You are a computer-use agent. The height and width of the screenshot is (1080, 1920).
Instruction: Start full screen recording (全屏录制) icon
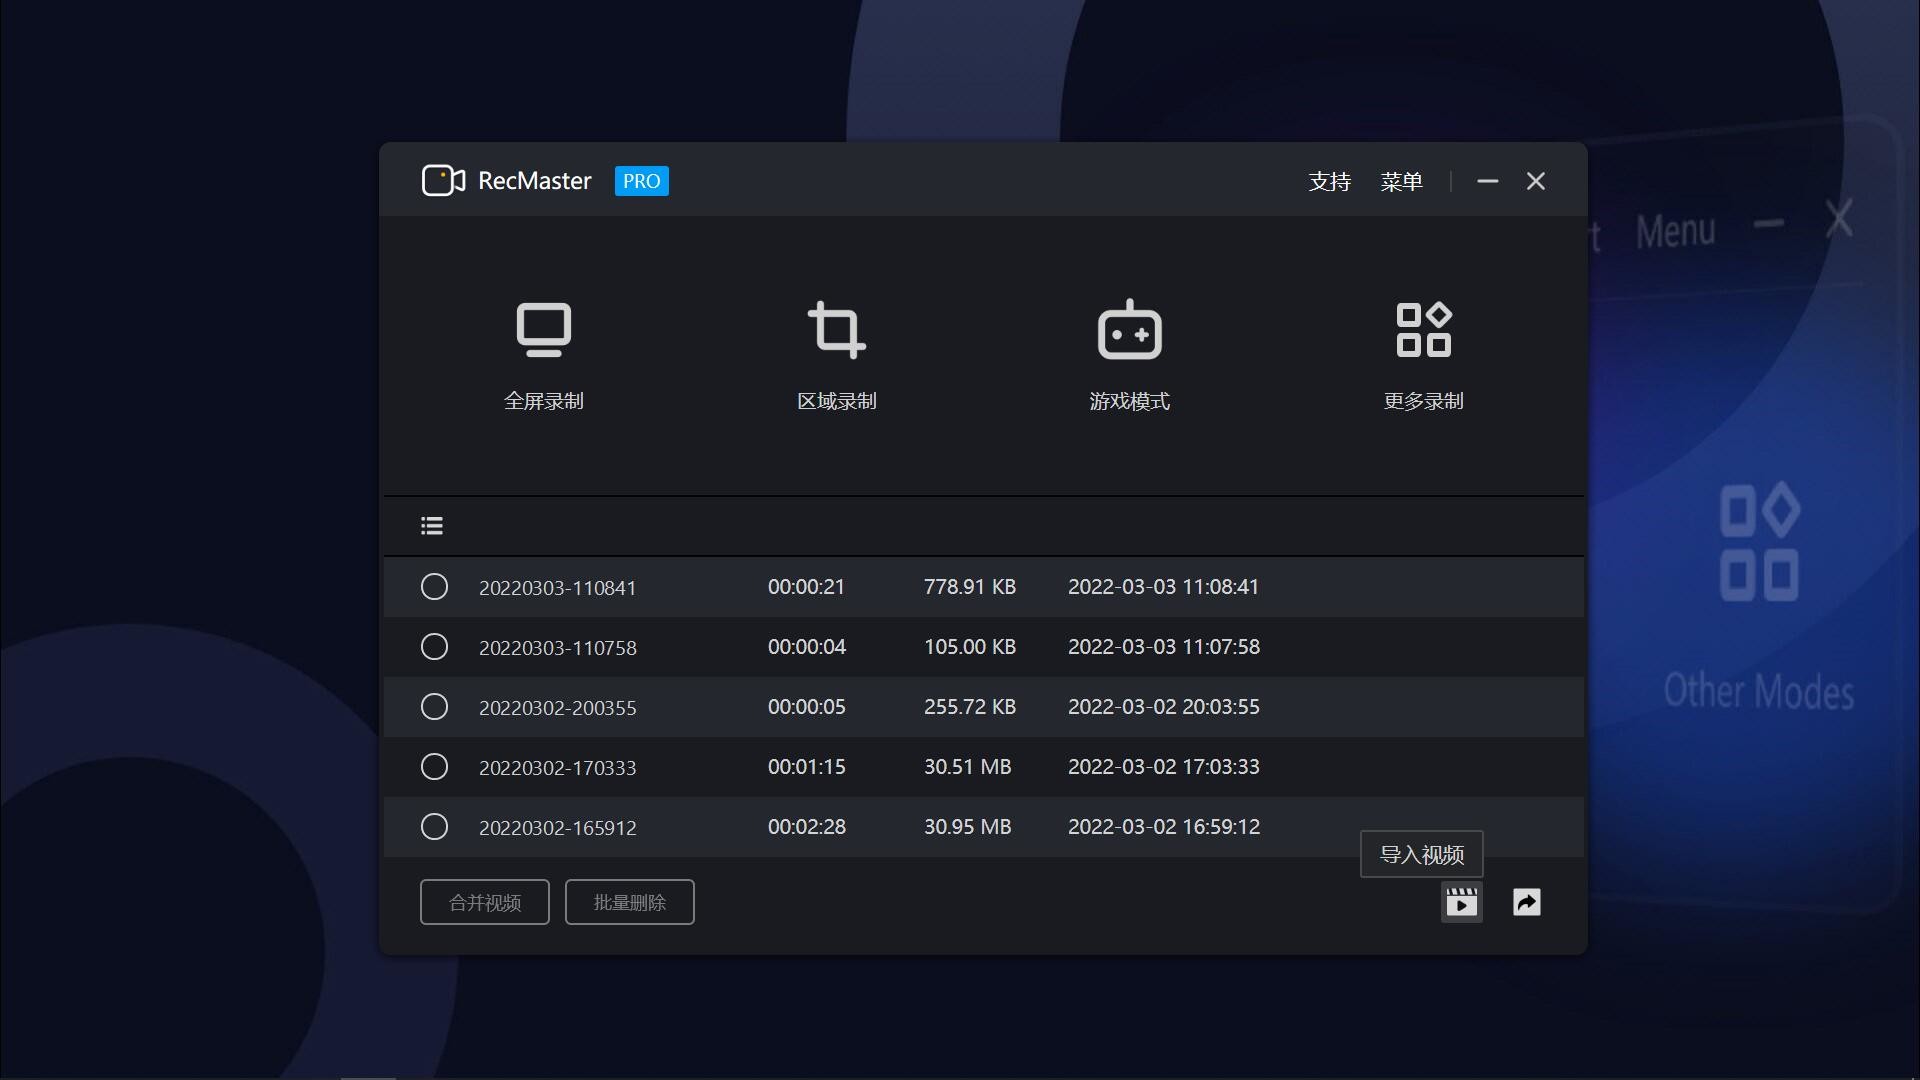coord(543,330)
